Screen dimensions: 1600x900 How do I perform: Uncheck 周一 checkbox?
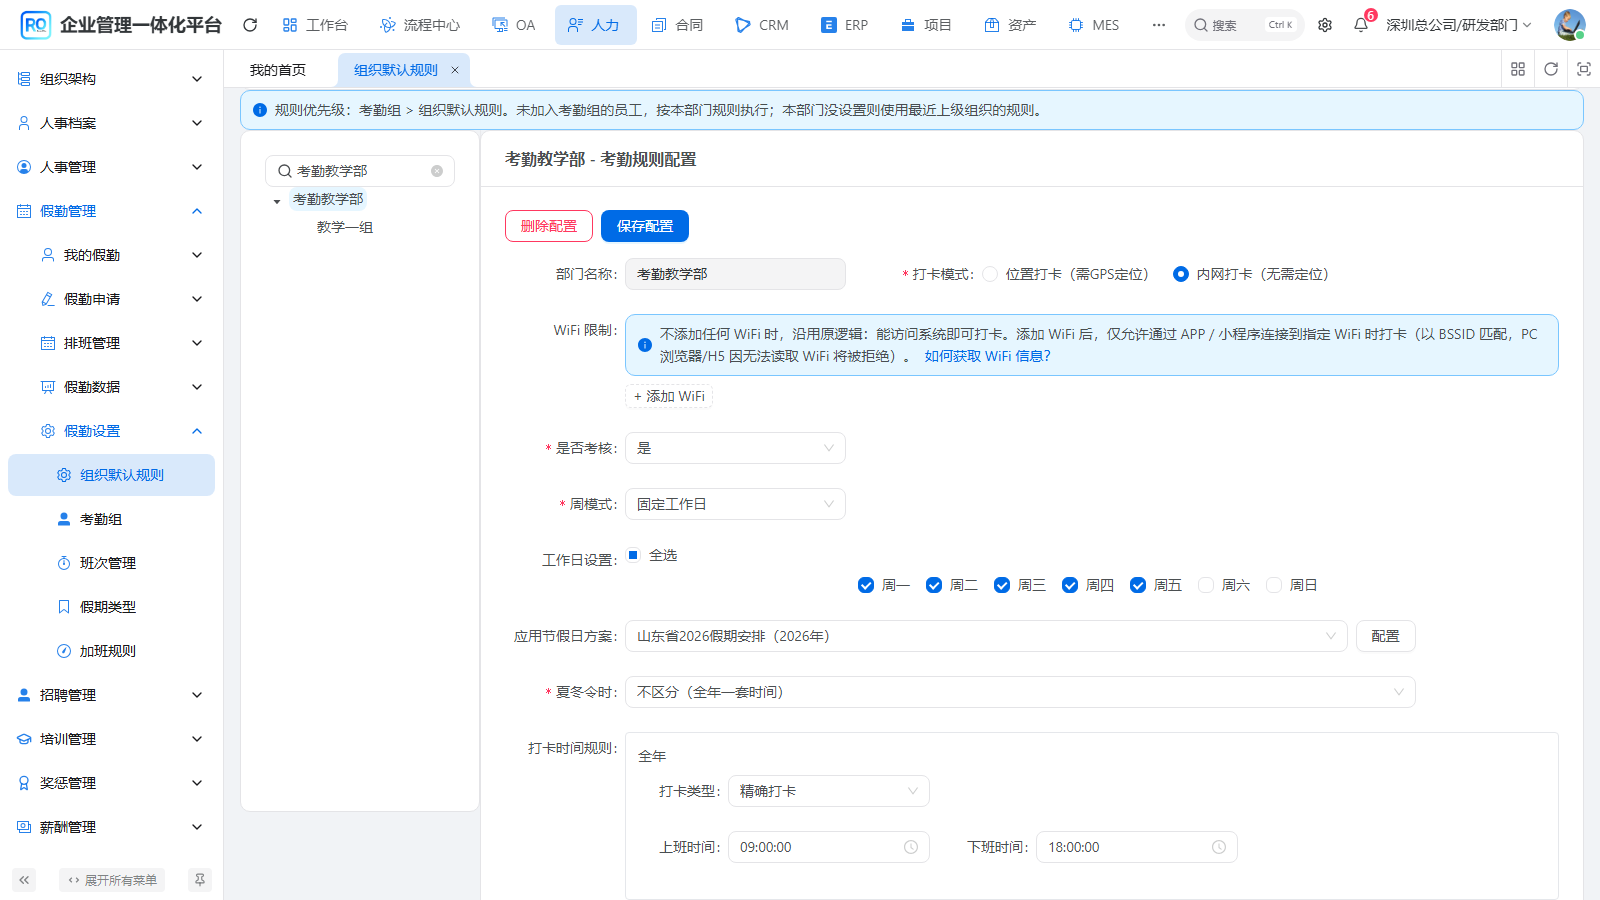(x=866, y=585)
